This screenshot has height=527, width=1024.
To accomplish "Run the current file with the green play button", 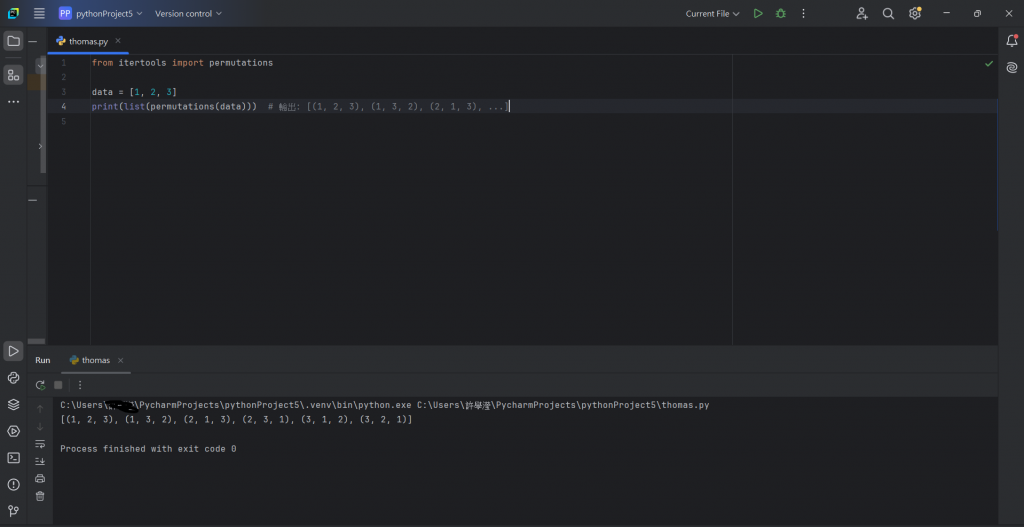I will [x=758, y=13].
